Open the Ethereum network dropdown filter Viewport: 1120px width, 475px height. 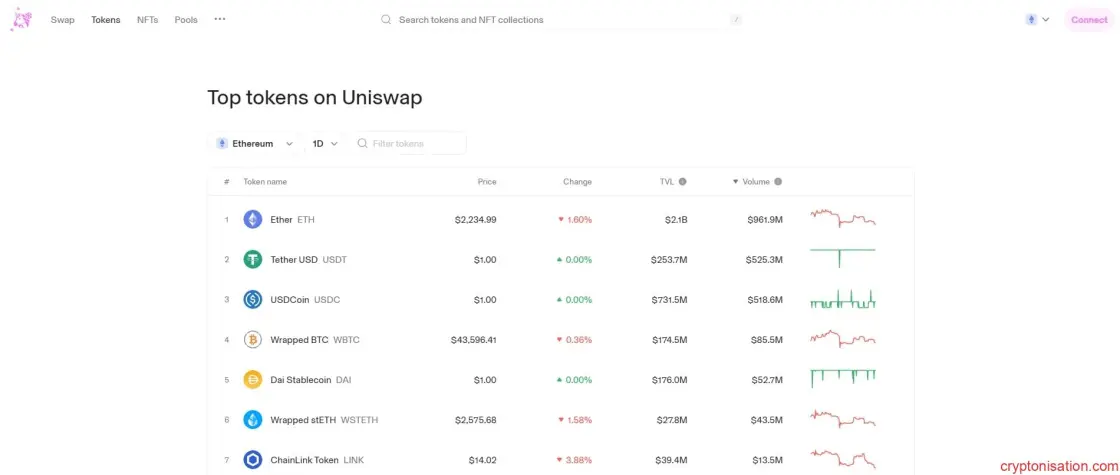[x=254, y=144]
